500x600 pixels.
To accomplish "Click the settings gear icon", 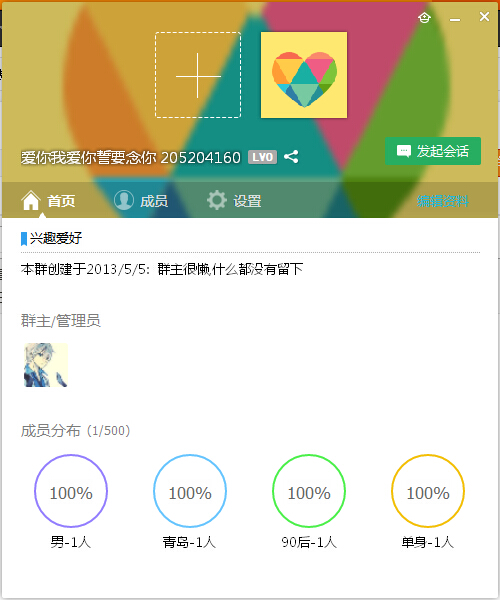I will pos(217,200).
